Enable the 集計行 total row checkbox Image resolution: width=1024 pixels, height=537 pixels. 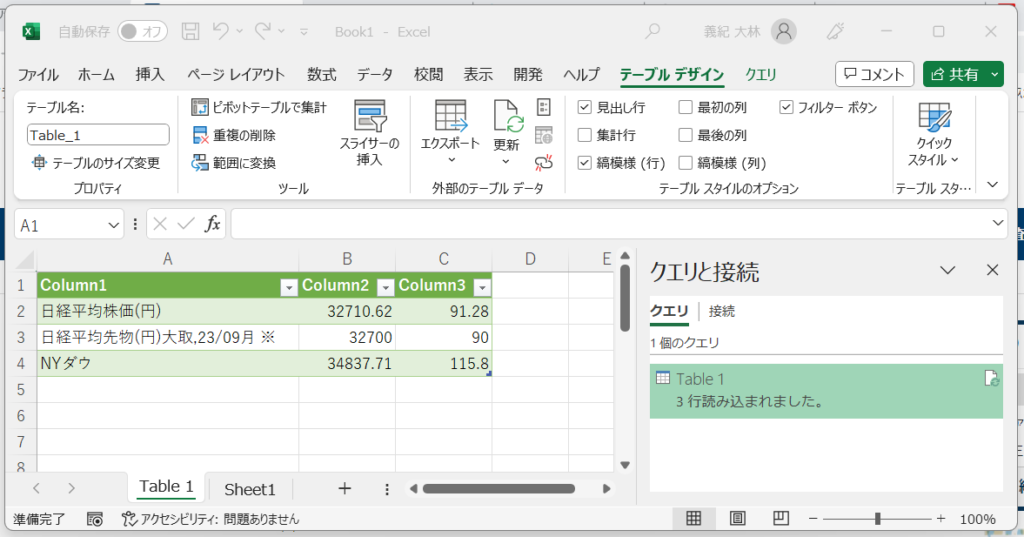(x=585, y=135)
